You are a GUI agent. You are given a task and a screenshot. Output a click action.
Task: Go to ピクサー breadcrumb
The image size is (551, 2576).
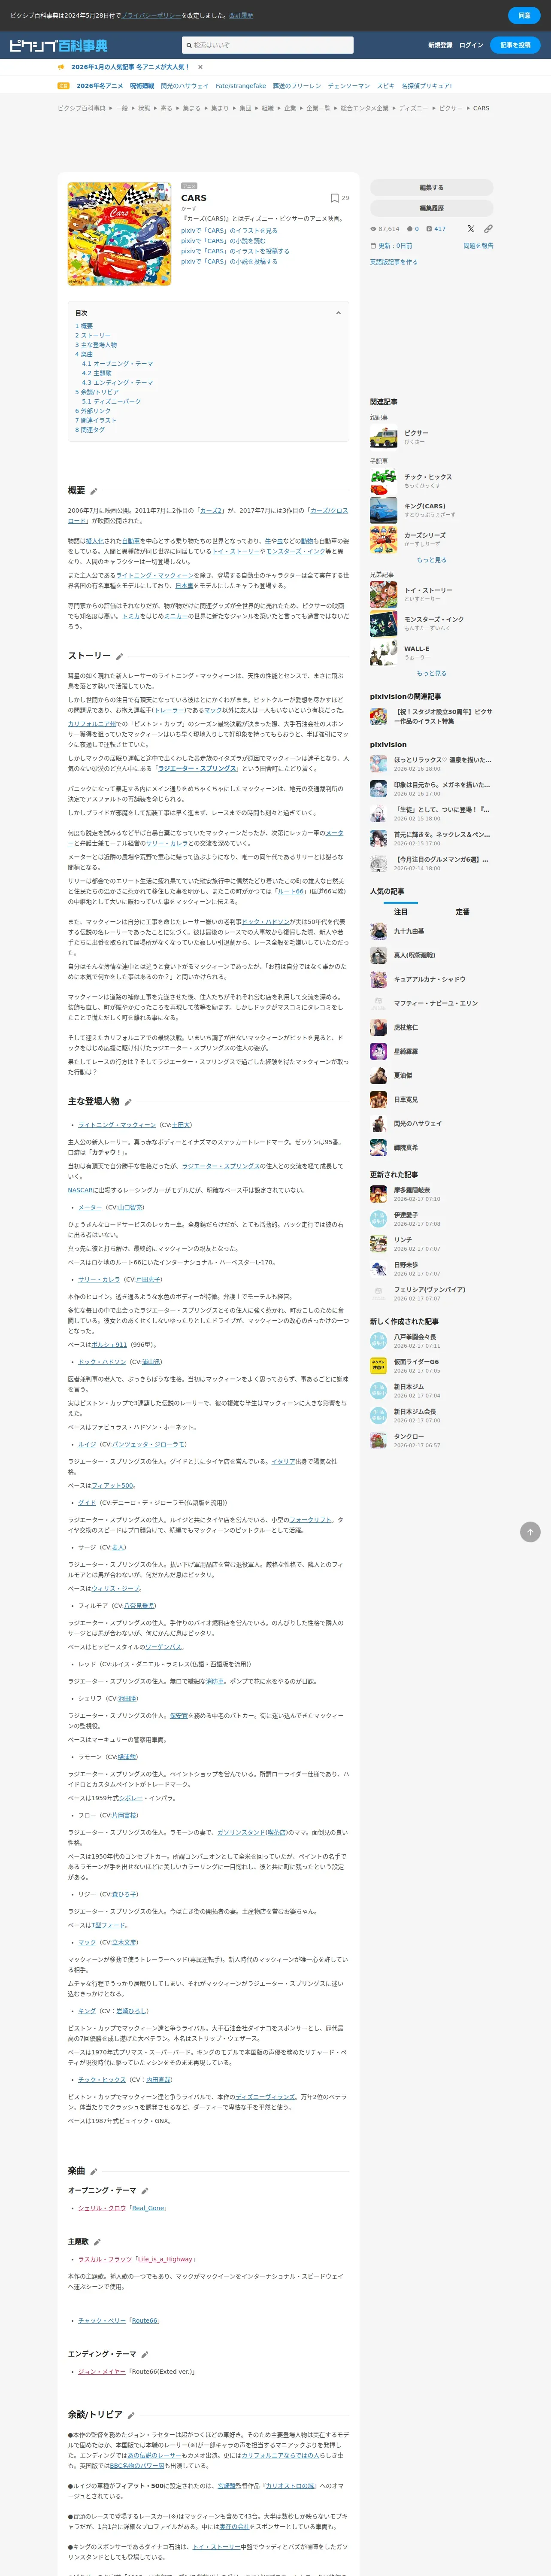tap(451, 108)
